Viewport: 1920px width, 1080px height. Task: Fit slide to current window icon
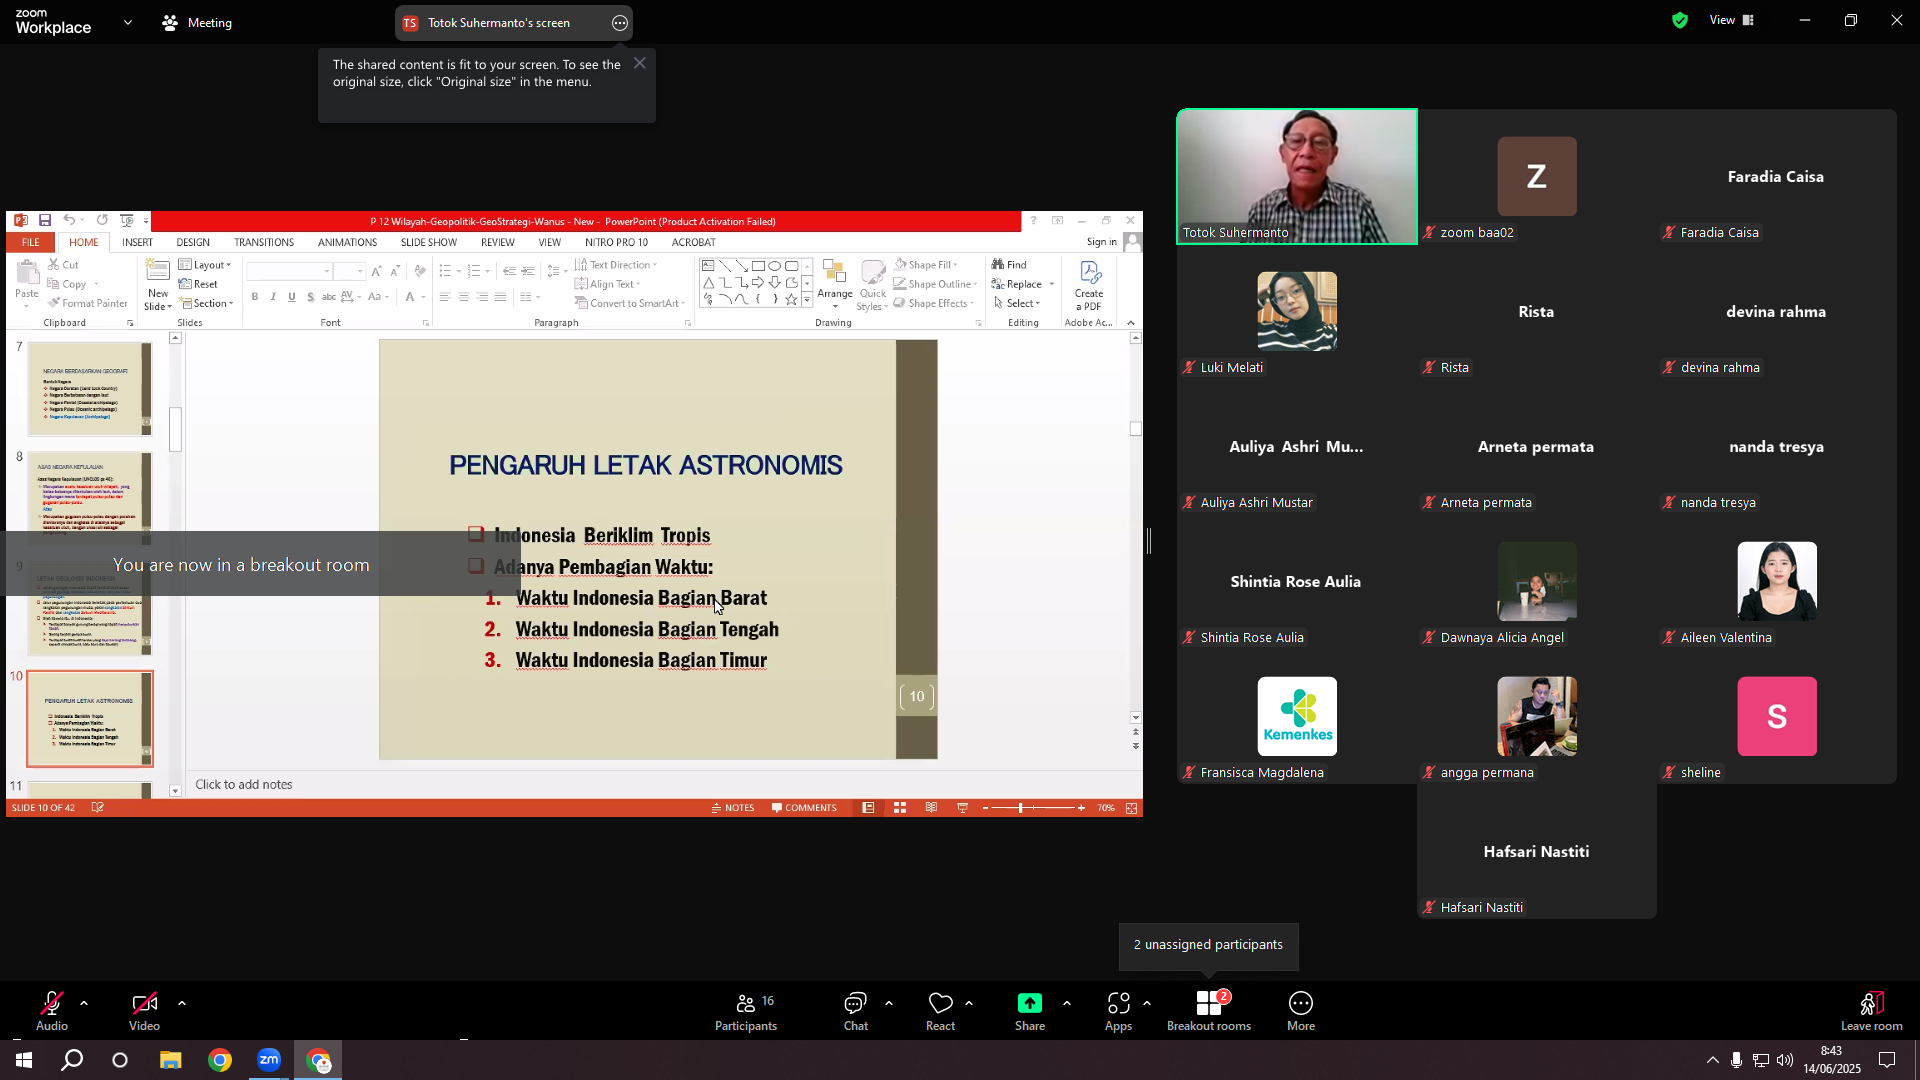(x=1132, y=808)
